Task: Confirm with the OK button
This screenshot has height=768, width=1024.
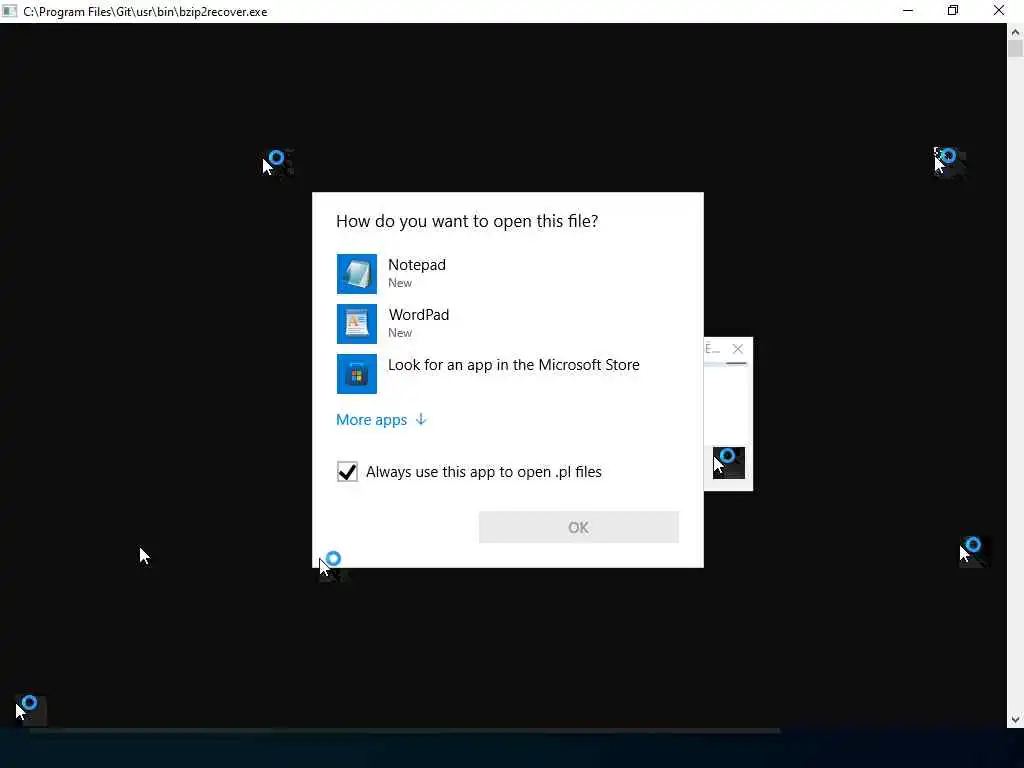Action: (x=579, y=527)
